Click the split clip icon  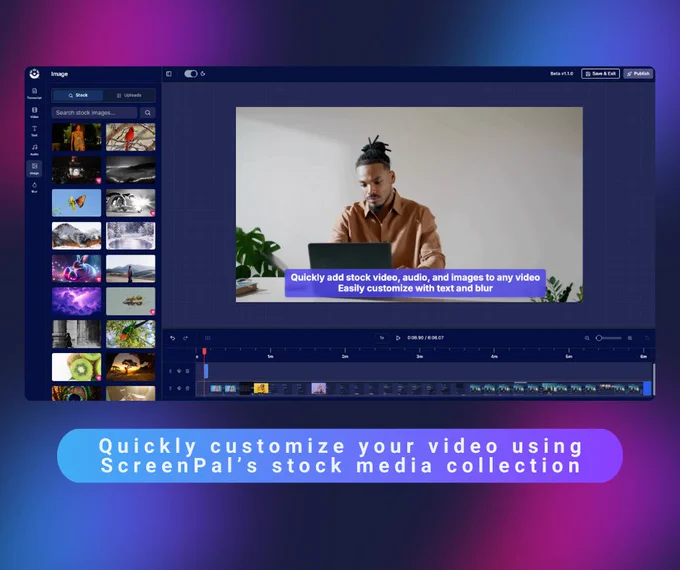click(208, 338)
